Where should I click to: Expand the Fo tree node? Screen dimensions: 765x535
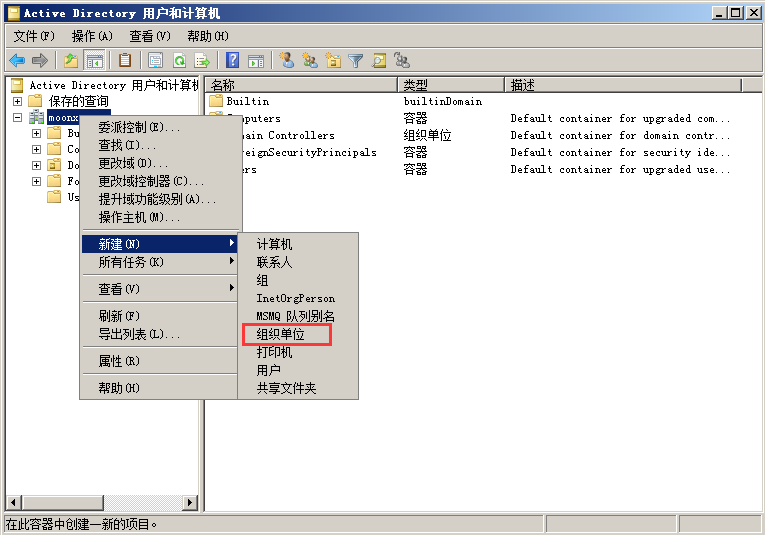(36, 181)
